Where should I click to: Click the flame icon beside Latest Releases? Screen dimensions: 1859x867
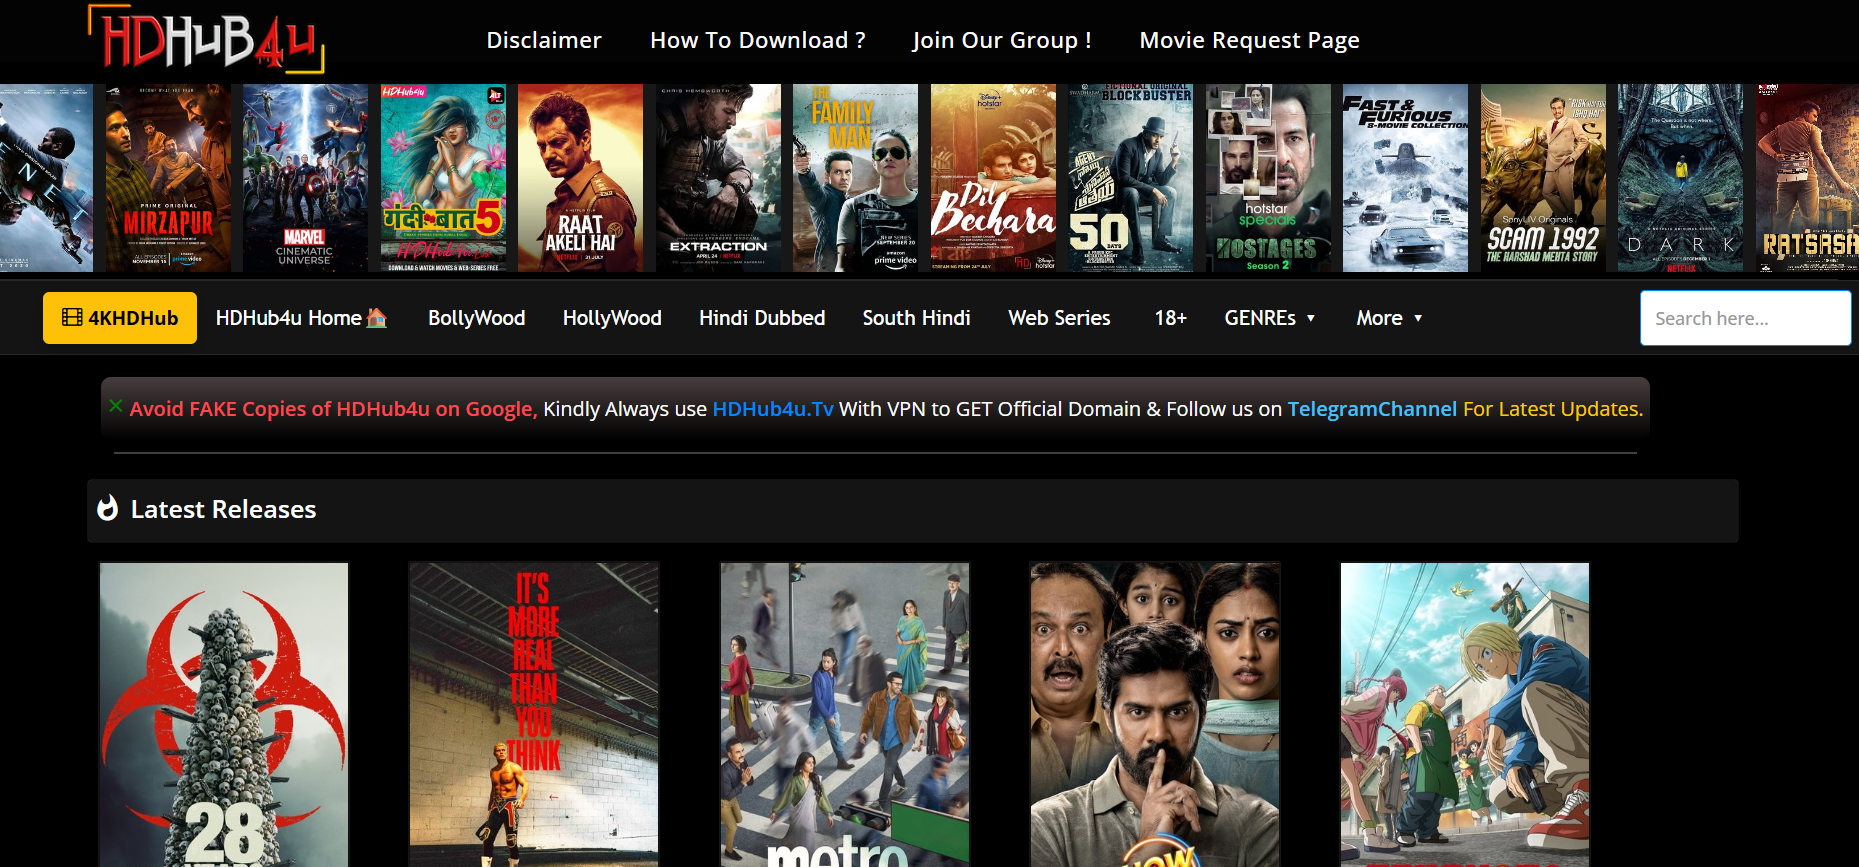[107, 508]
